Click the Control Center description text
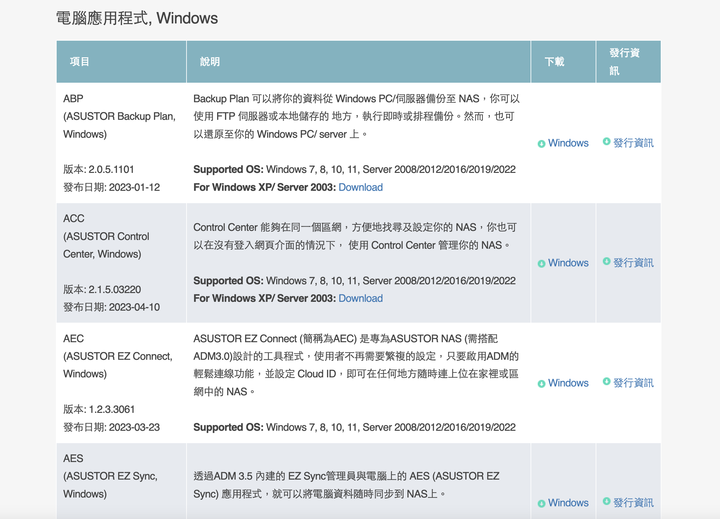720x519 pixels. pyautogui.click(x=355, y=236)
